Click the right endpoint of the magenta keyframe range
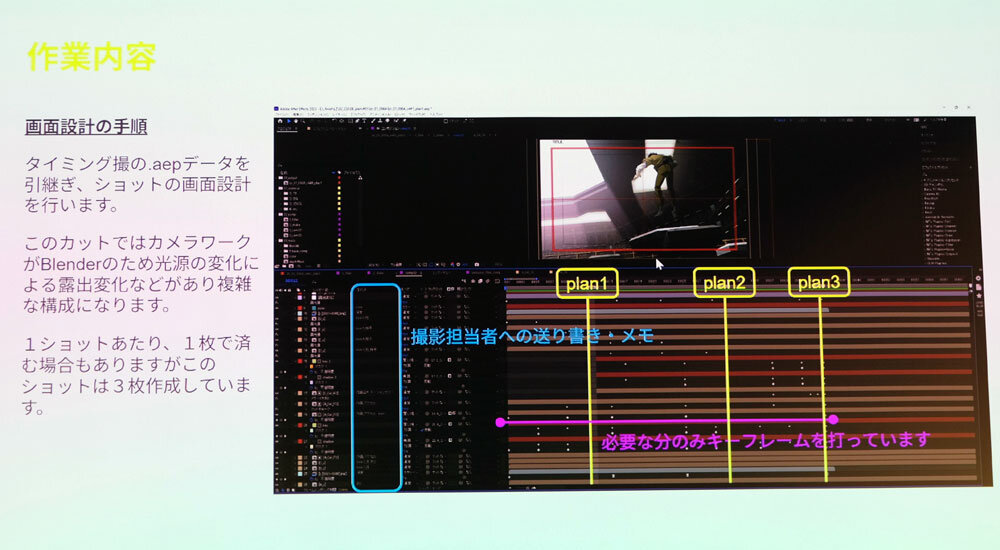The width and height of the screenshot is (1000, 550). click(833, 420)
